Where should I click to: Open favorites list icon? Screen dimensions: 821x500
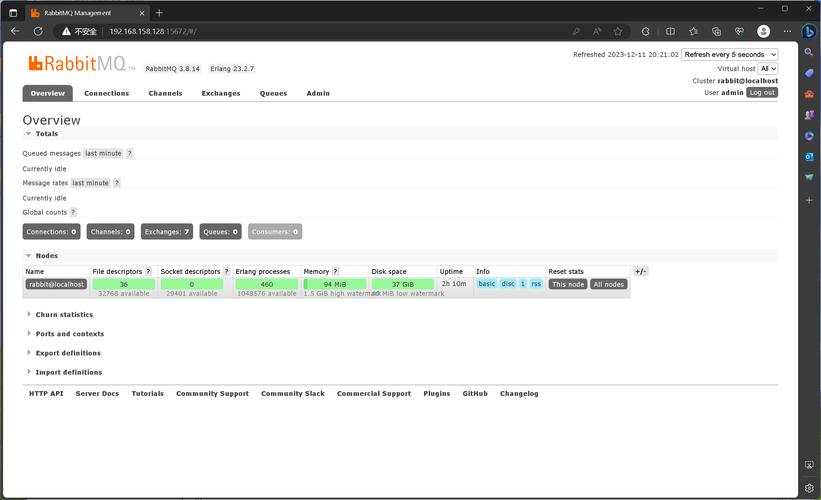pyautogui.click(x=694, y=31)
